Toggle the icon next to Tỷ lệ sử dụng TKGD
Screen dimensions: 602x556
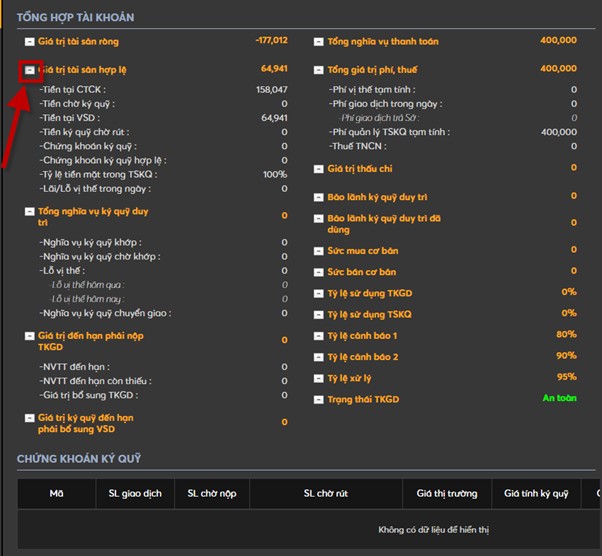coord(319,293)
